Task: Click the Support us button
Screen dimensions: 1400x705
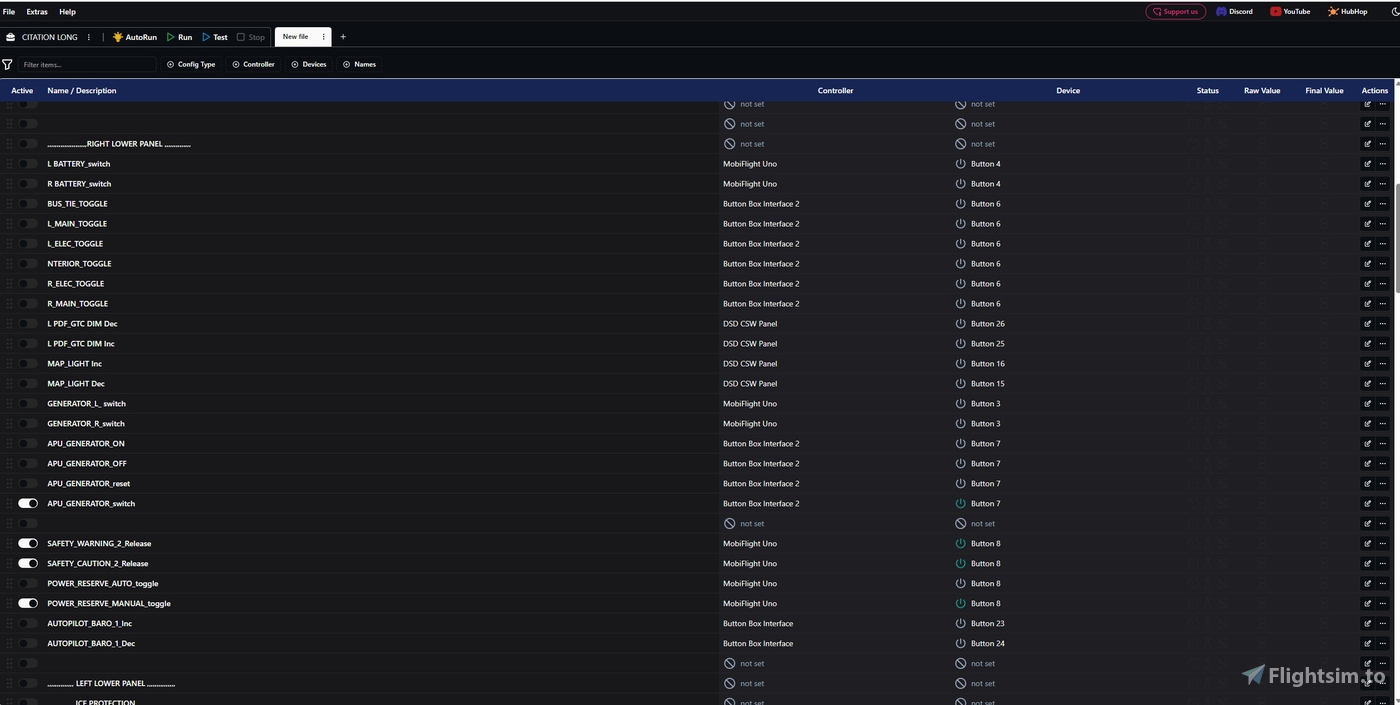Action: [1175, 12]
